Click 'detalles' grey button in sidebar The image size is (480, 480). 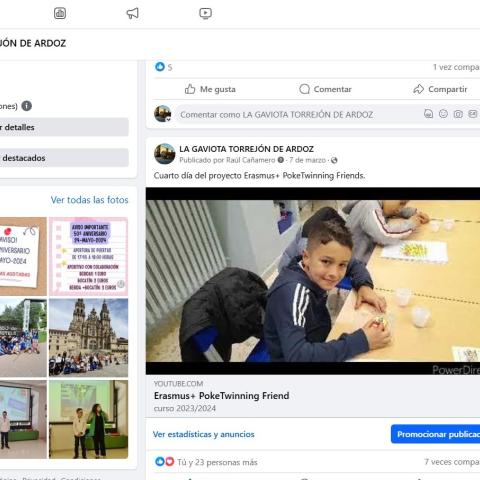pyautogui.click(x=64, y=127)
